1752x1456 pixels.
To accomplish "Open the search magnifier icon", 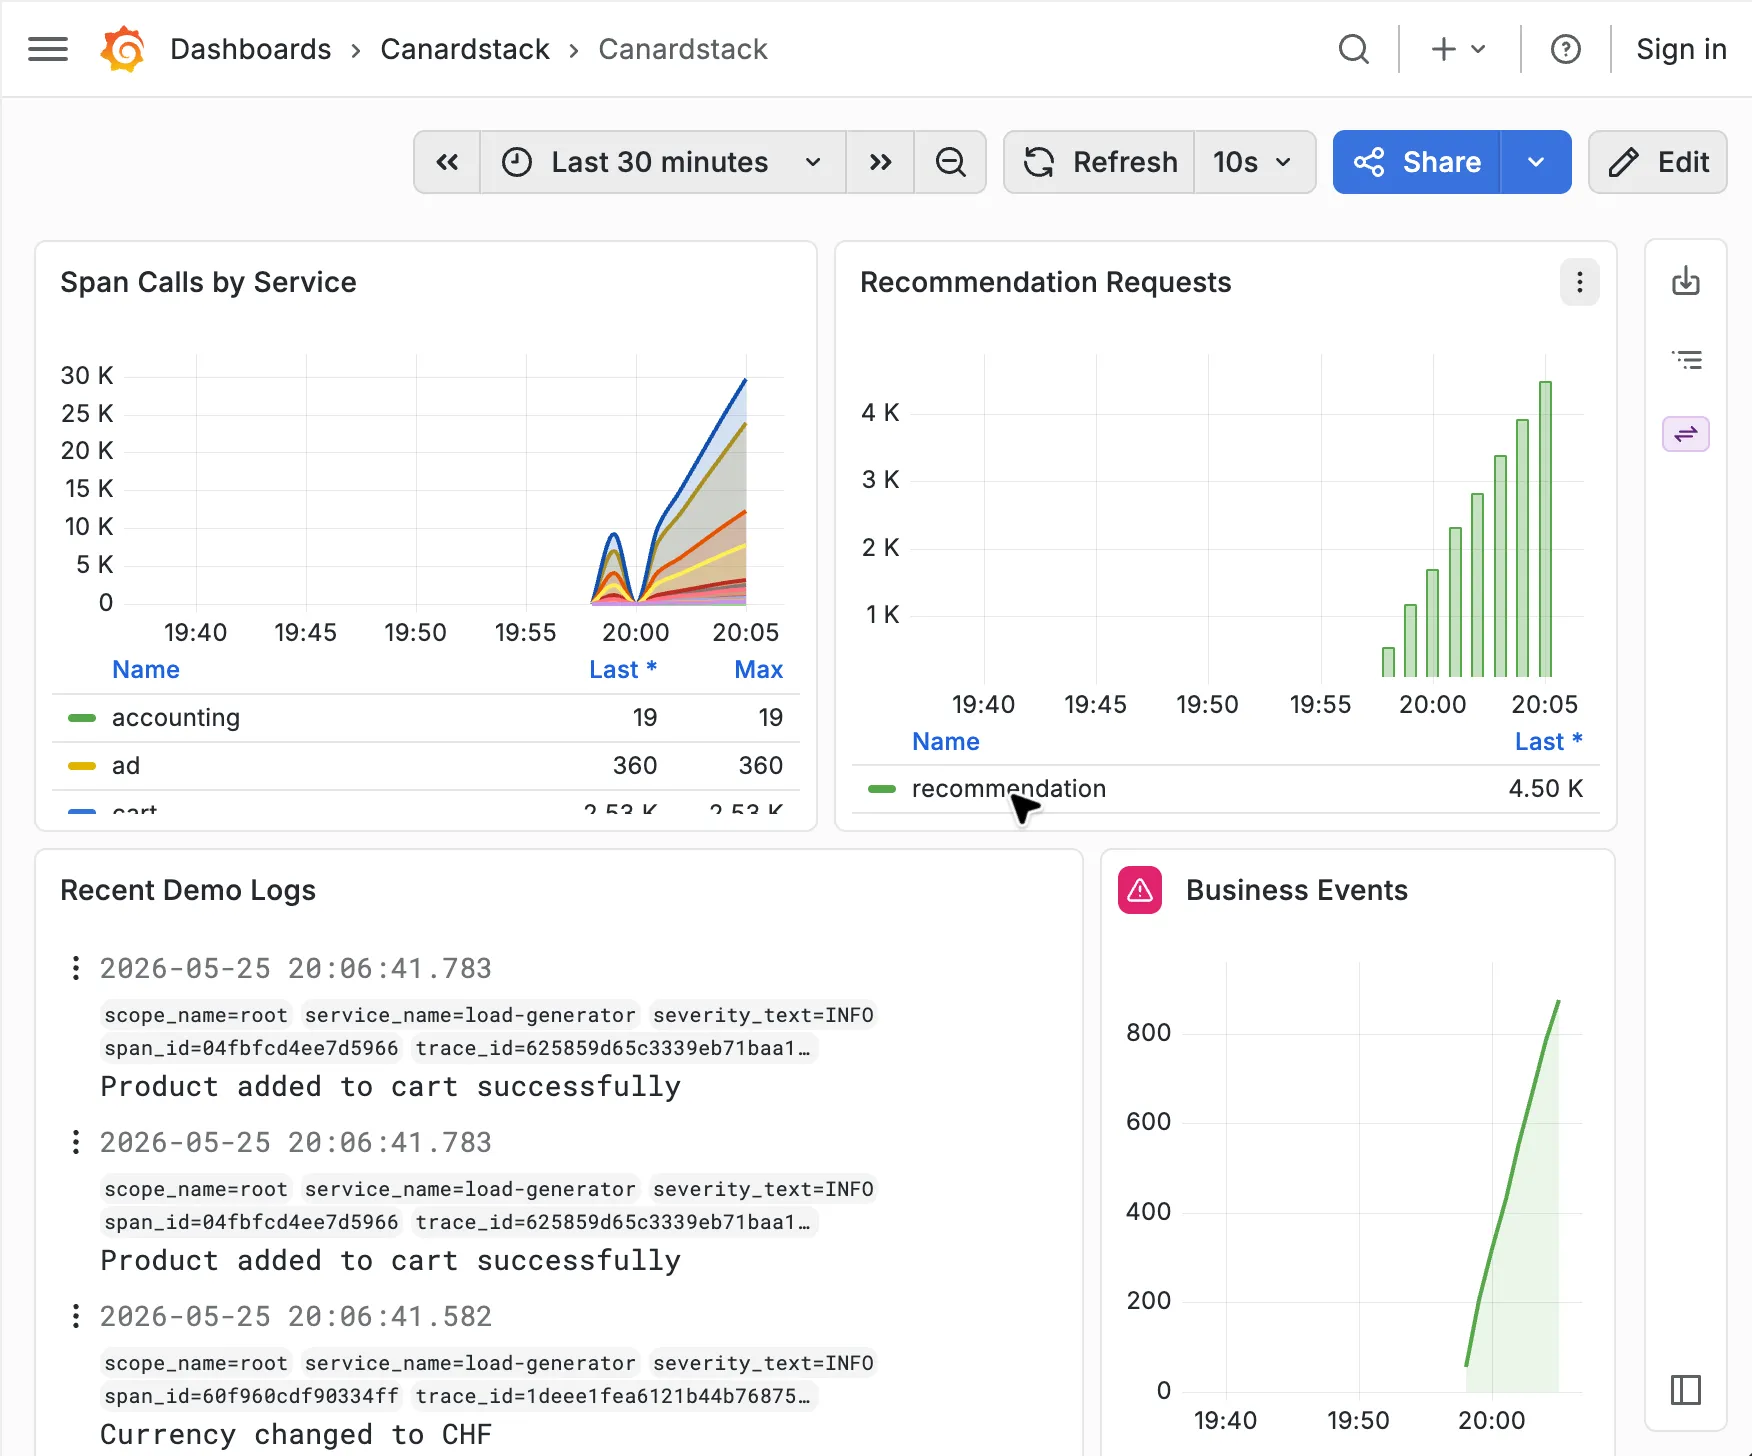I will point(1353,49).
